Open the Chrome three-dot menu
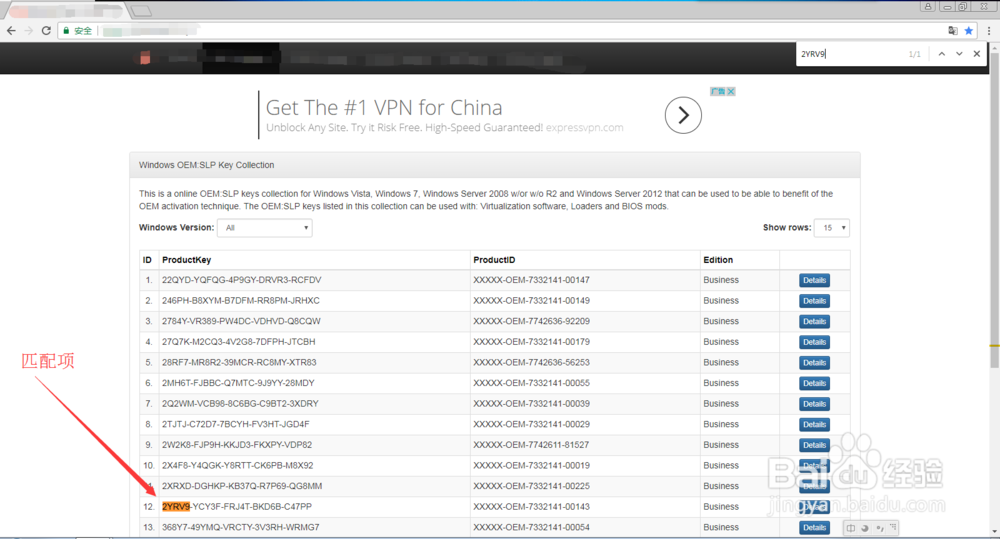This screenshot has width=1000, height=539. pos(989,31)
